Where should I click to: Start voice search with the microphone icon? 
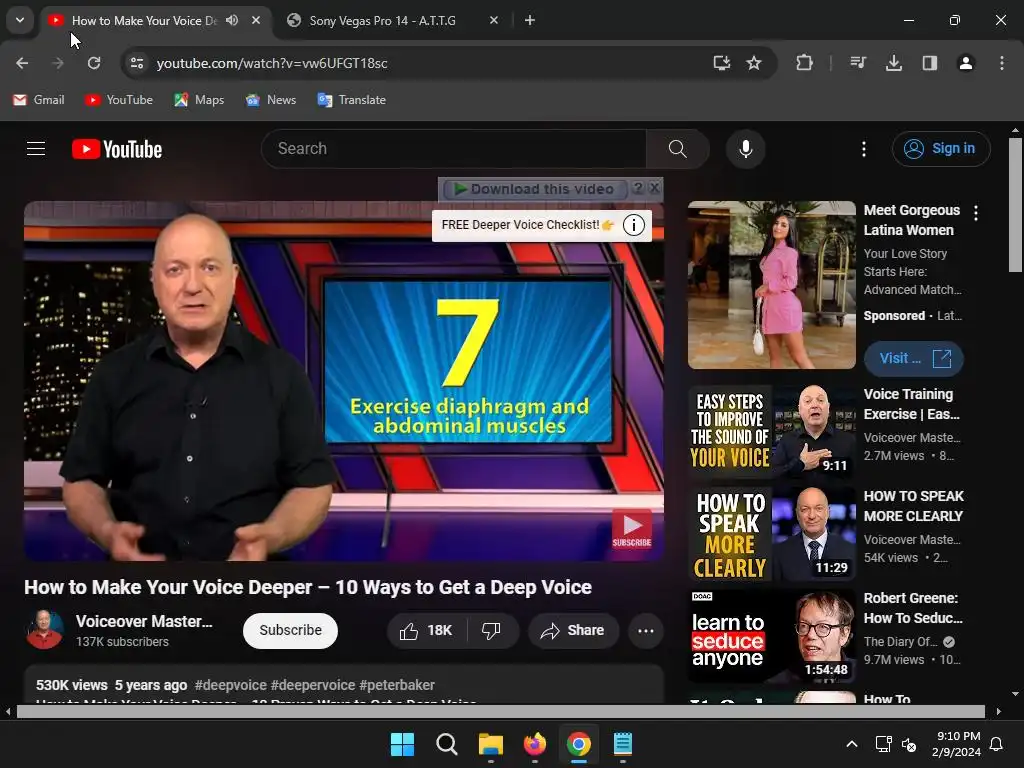click(x=745, y=149)
